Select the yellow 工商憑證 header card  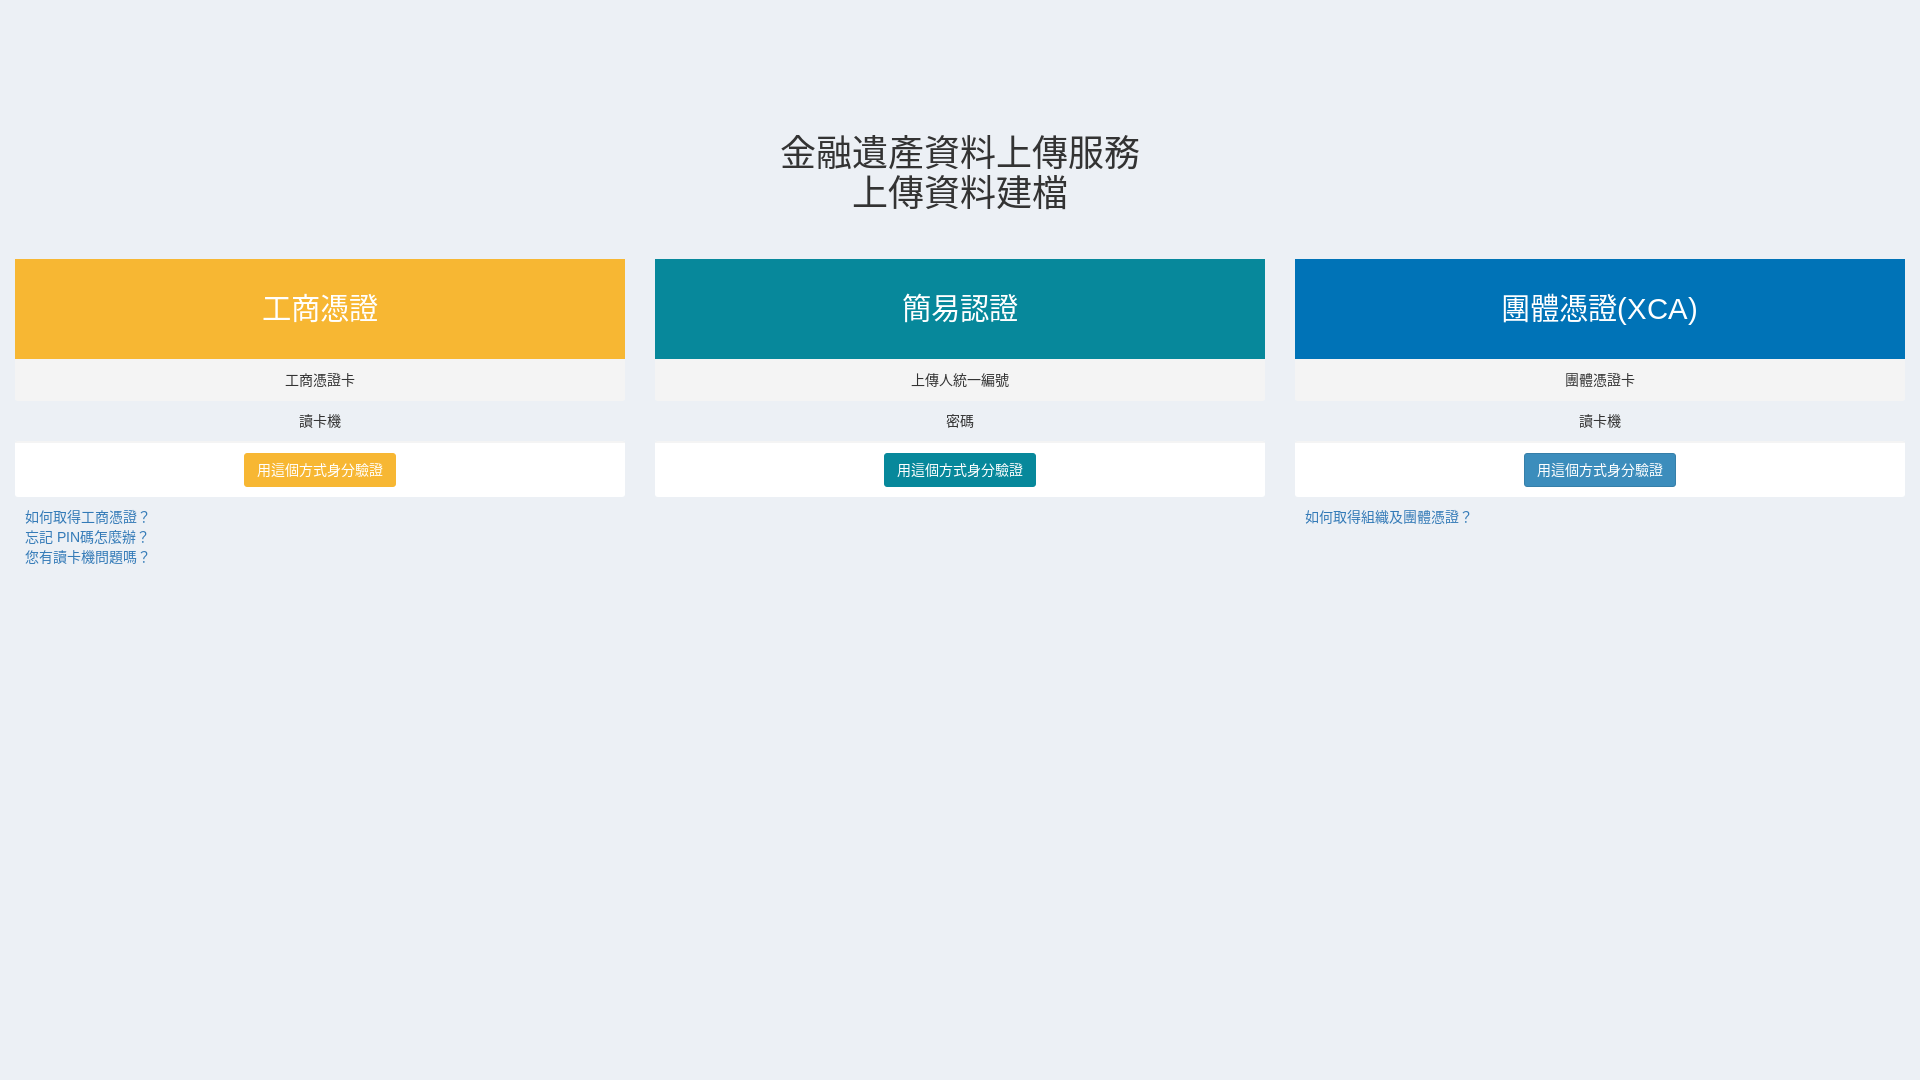coord(320,309)
